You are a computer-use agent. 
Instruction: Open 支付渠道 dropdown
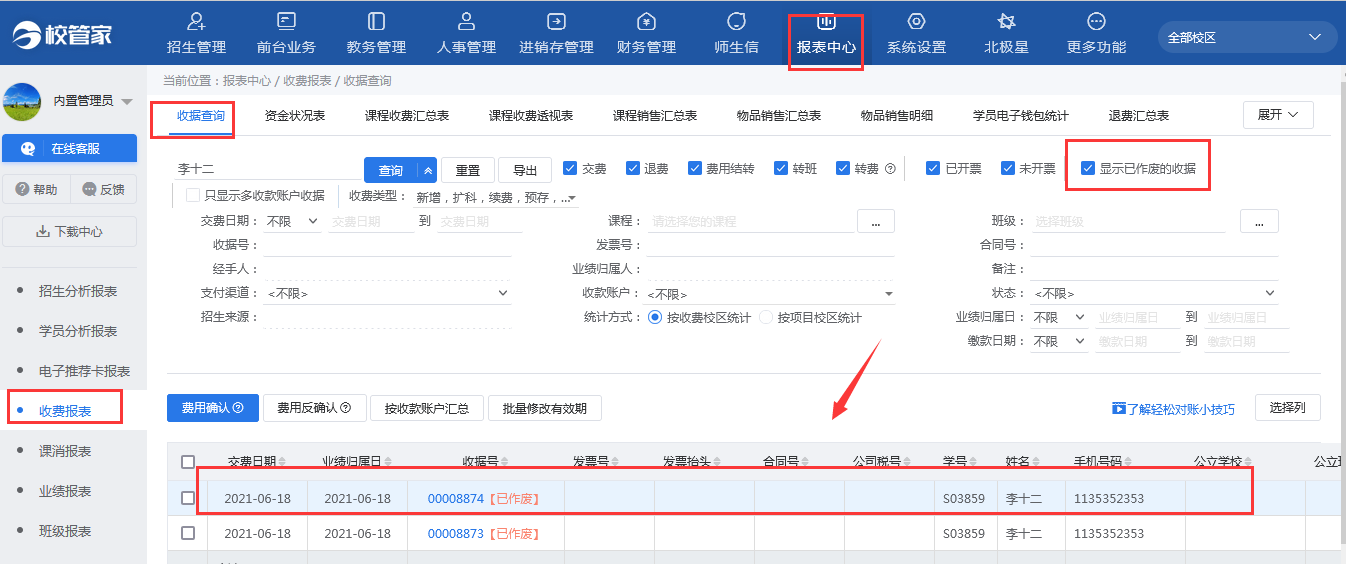(388, 293)
